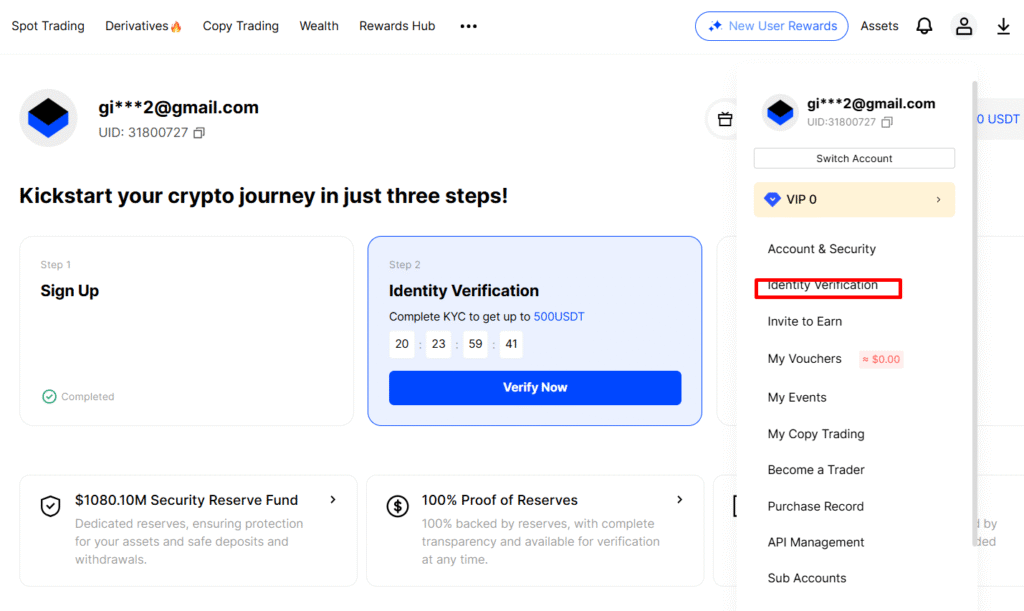Image resolution: width=1024 pixels, height=611 pixels.
Task: Copy the UID in dropdown panel
Action: coord(887,122)
